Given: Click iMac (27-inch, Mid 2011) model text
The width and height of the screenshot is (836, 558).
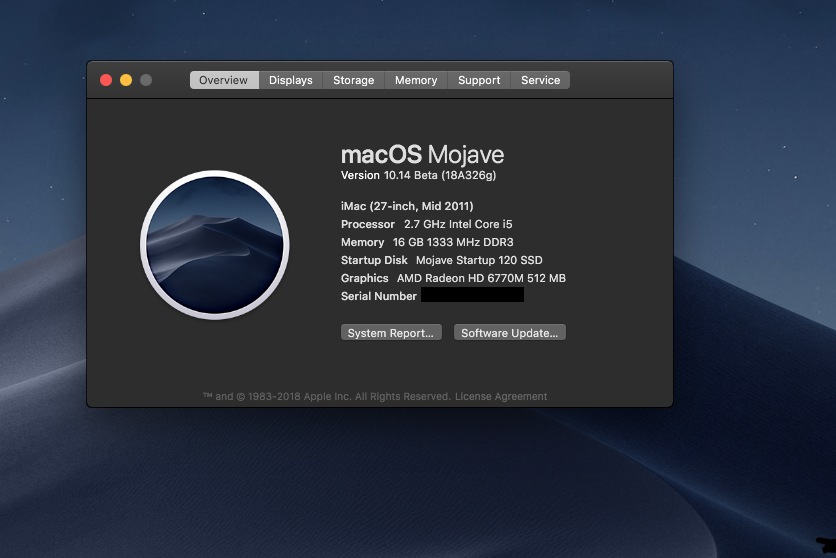Looking at the screenshot, I should (407, 206).
